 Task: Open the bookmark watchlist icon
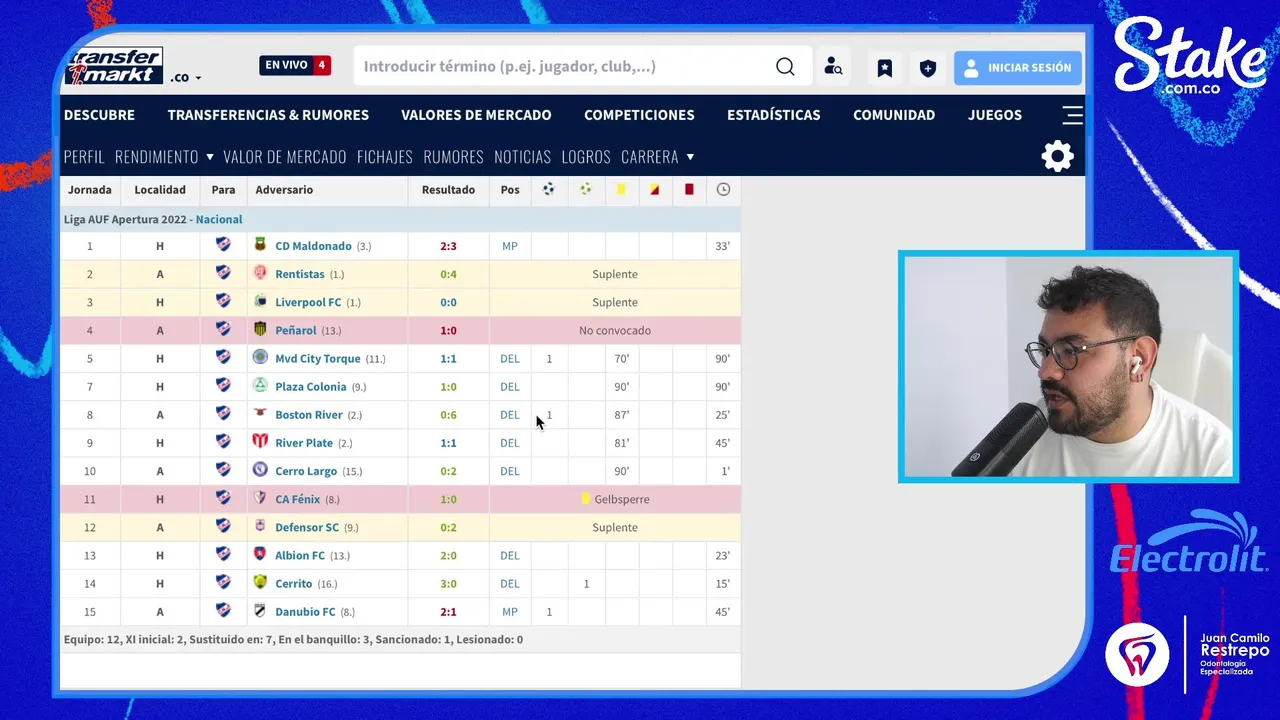pyautogui.click(x=885, y=68)
